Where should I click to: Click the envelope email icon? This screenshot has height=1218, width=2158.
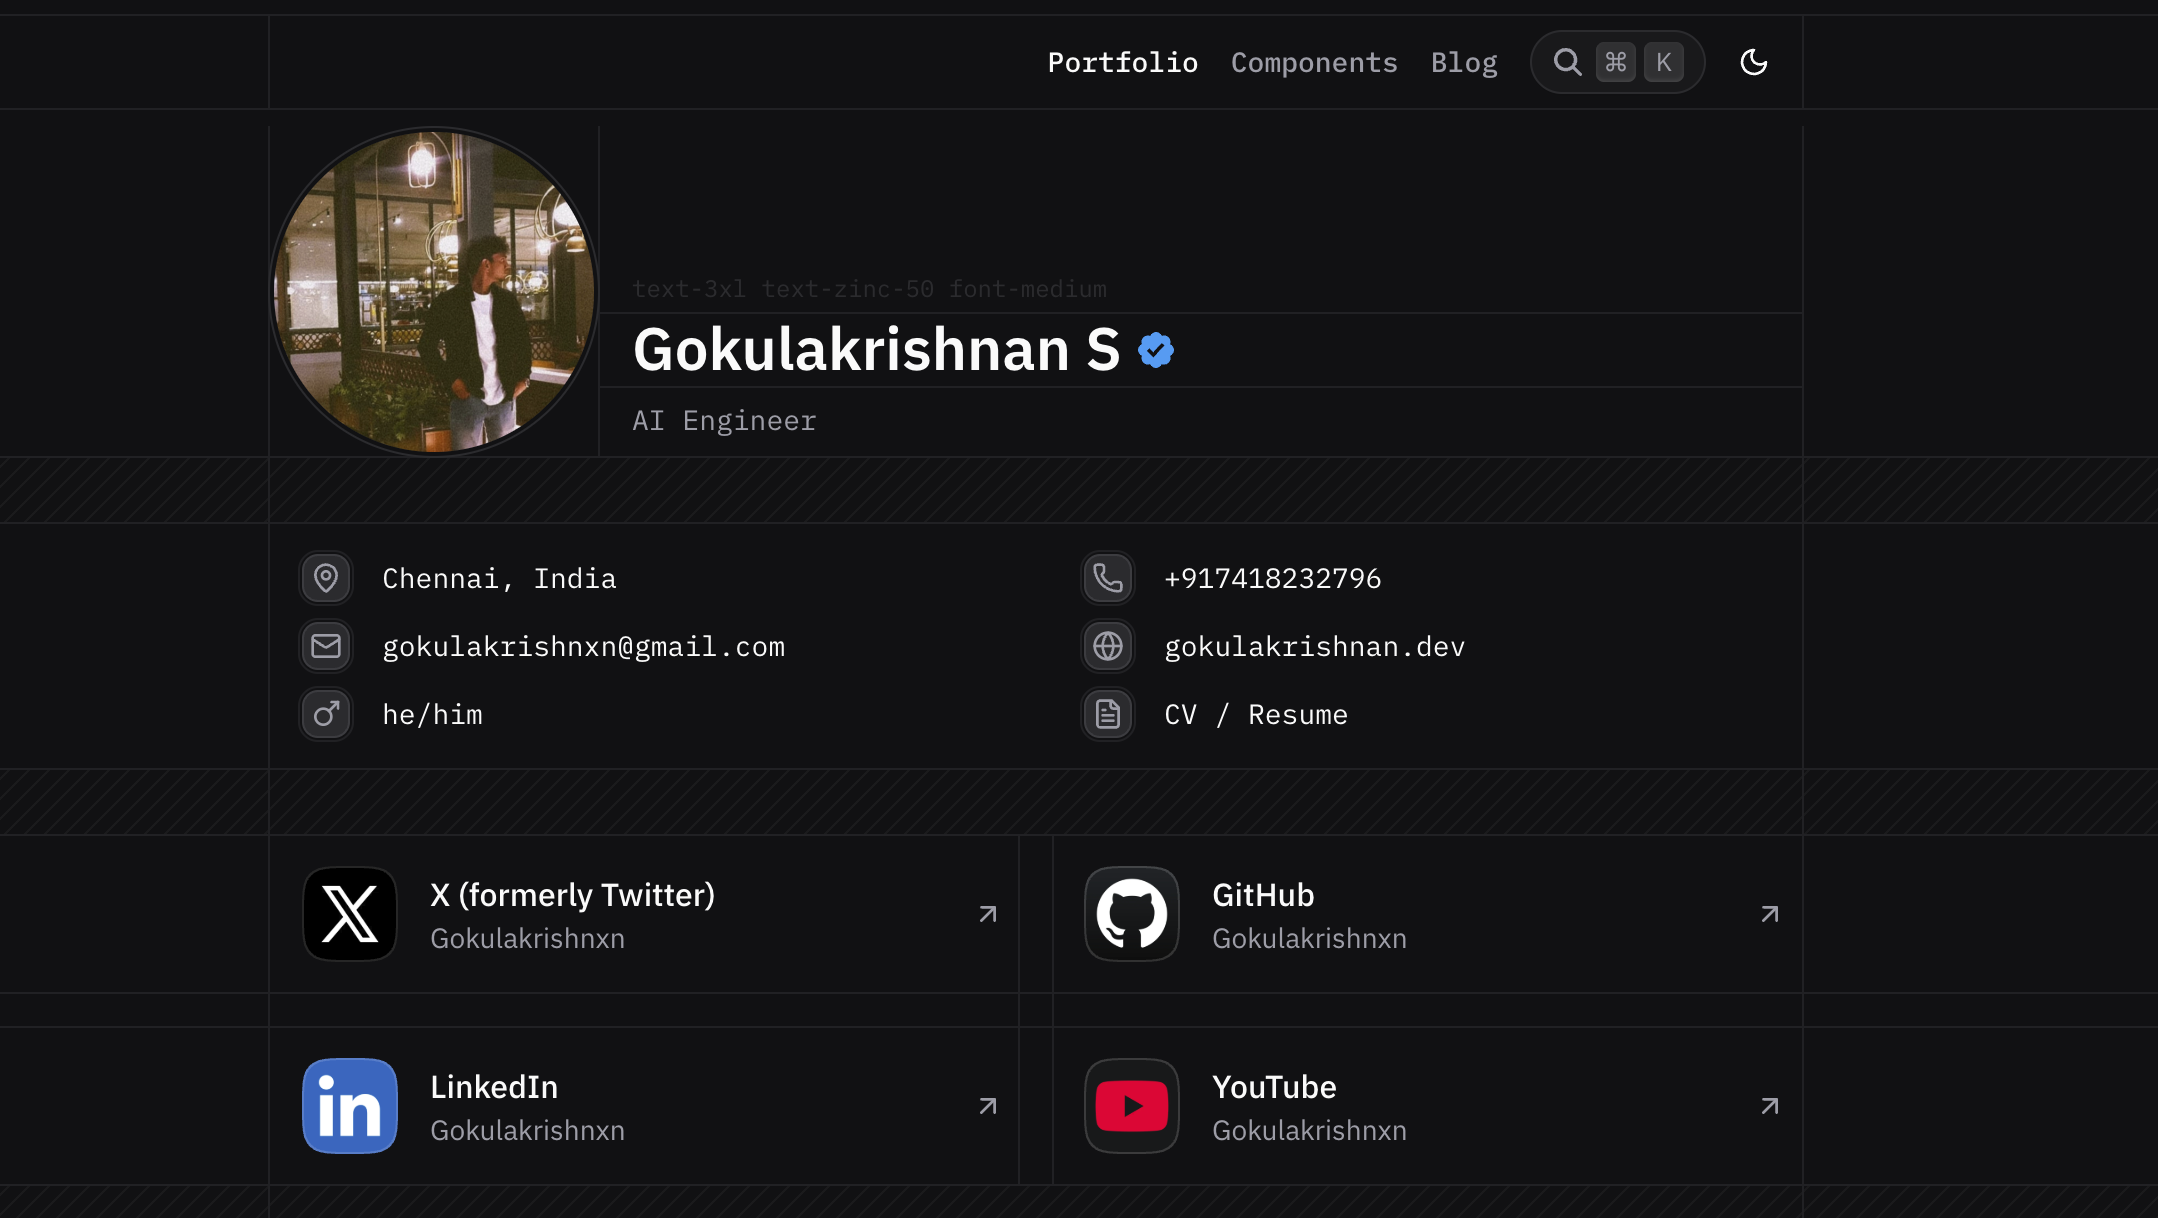326,646
